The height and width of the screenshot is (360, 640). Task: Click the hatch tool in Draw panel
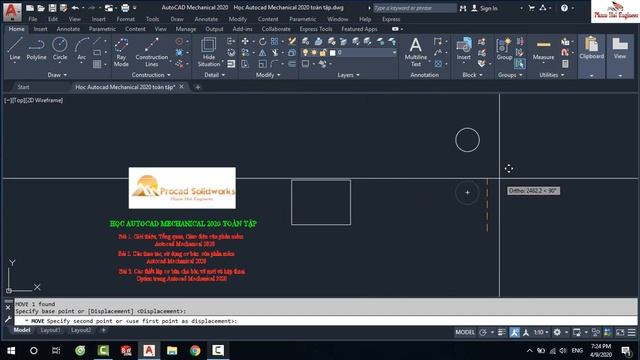97,64
